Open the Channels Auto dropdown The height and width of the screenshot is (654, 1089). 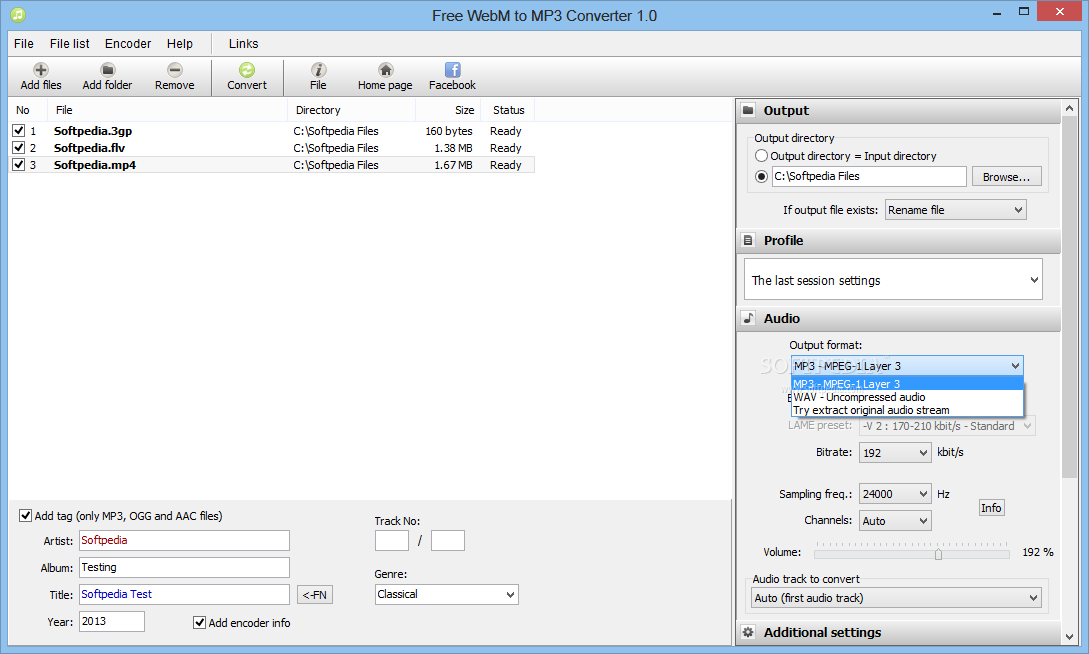[x=895, y=521]
